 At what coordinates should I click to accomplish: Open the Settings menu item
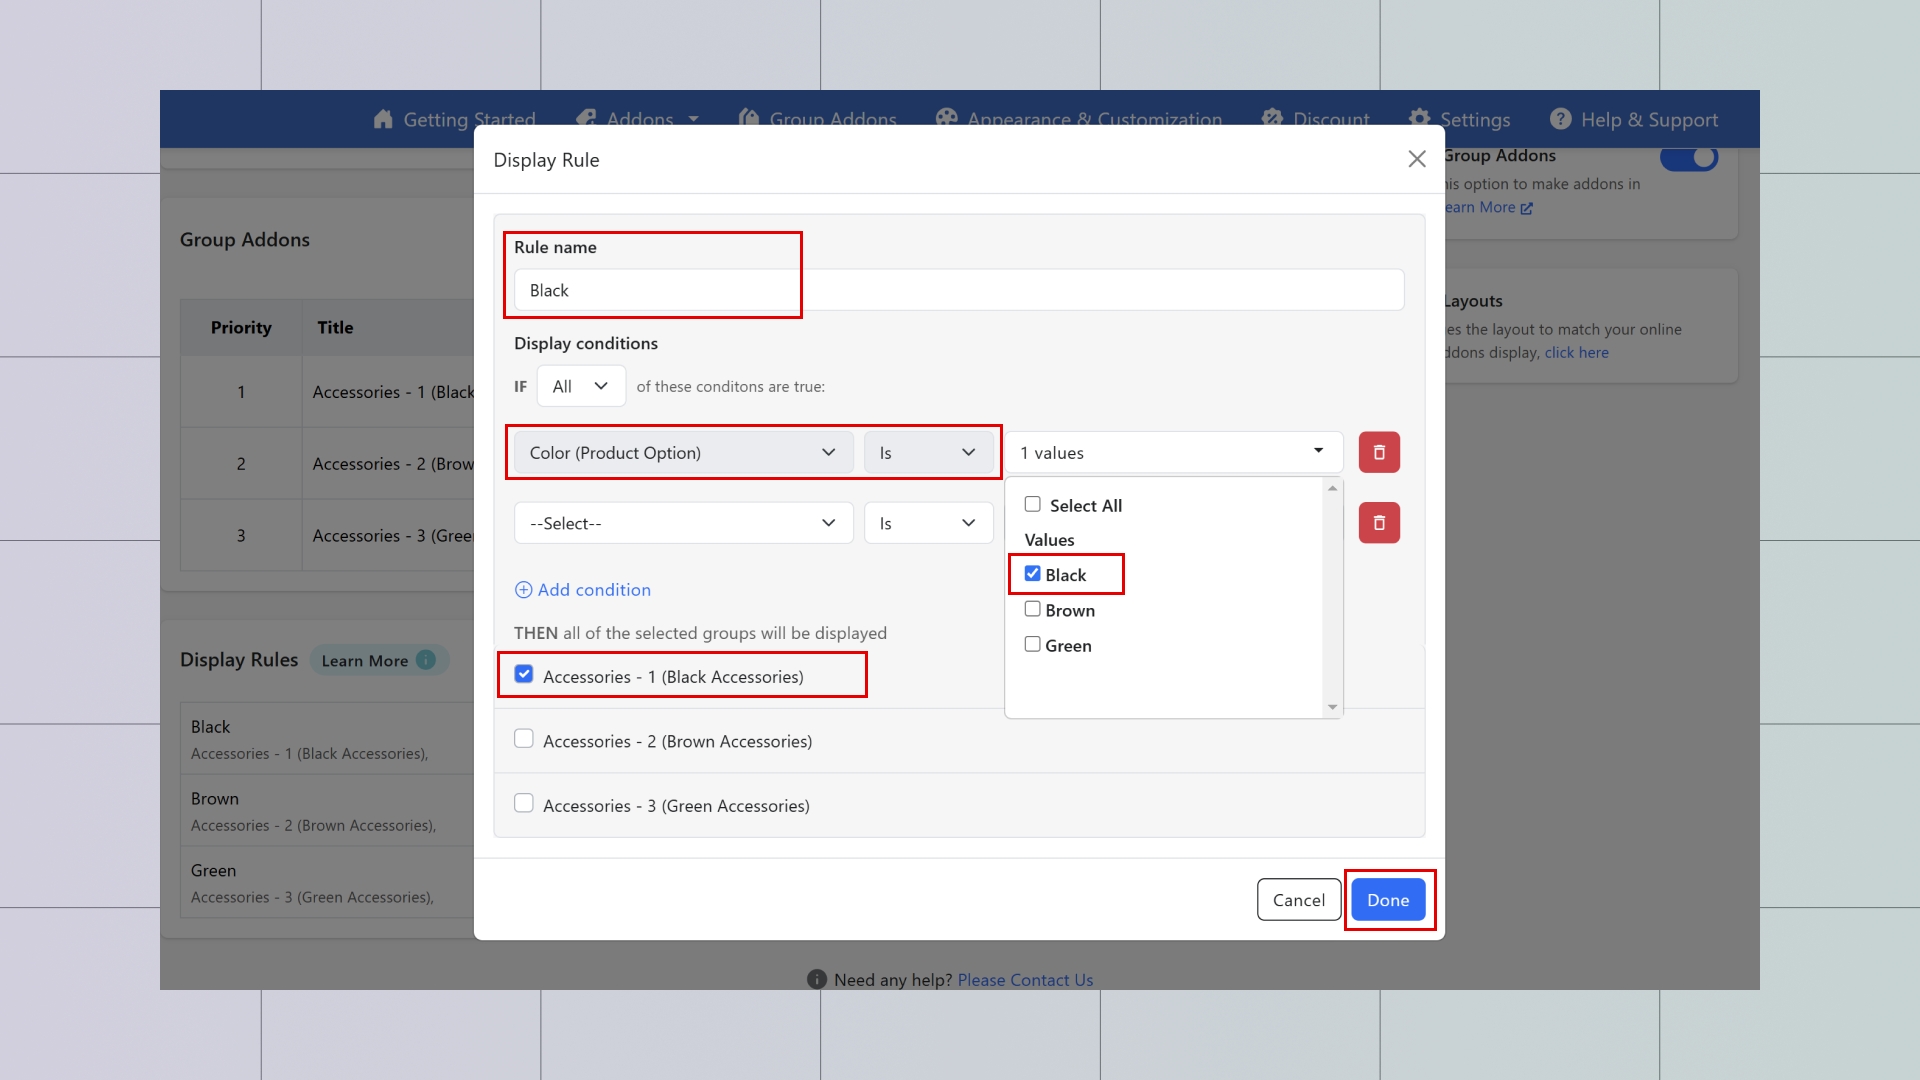pos(1474,119)
